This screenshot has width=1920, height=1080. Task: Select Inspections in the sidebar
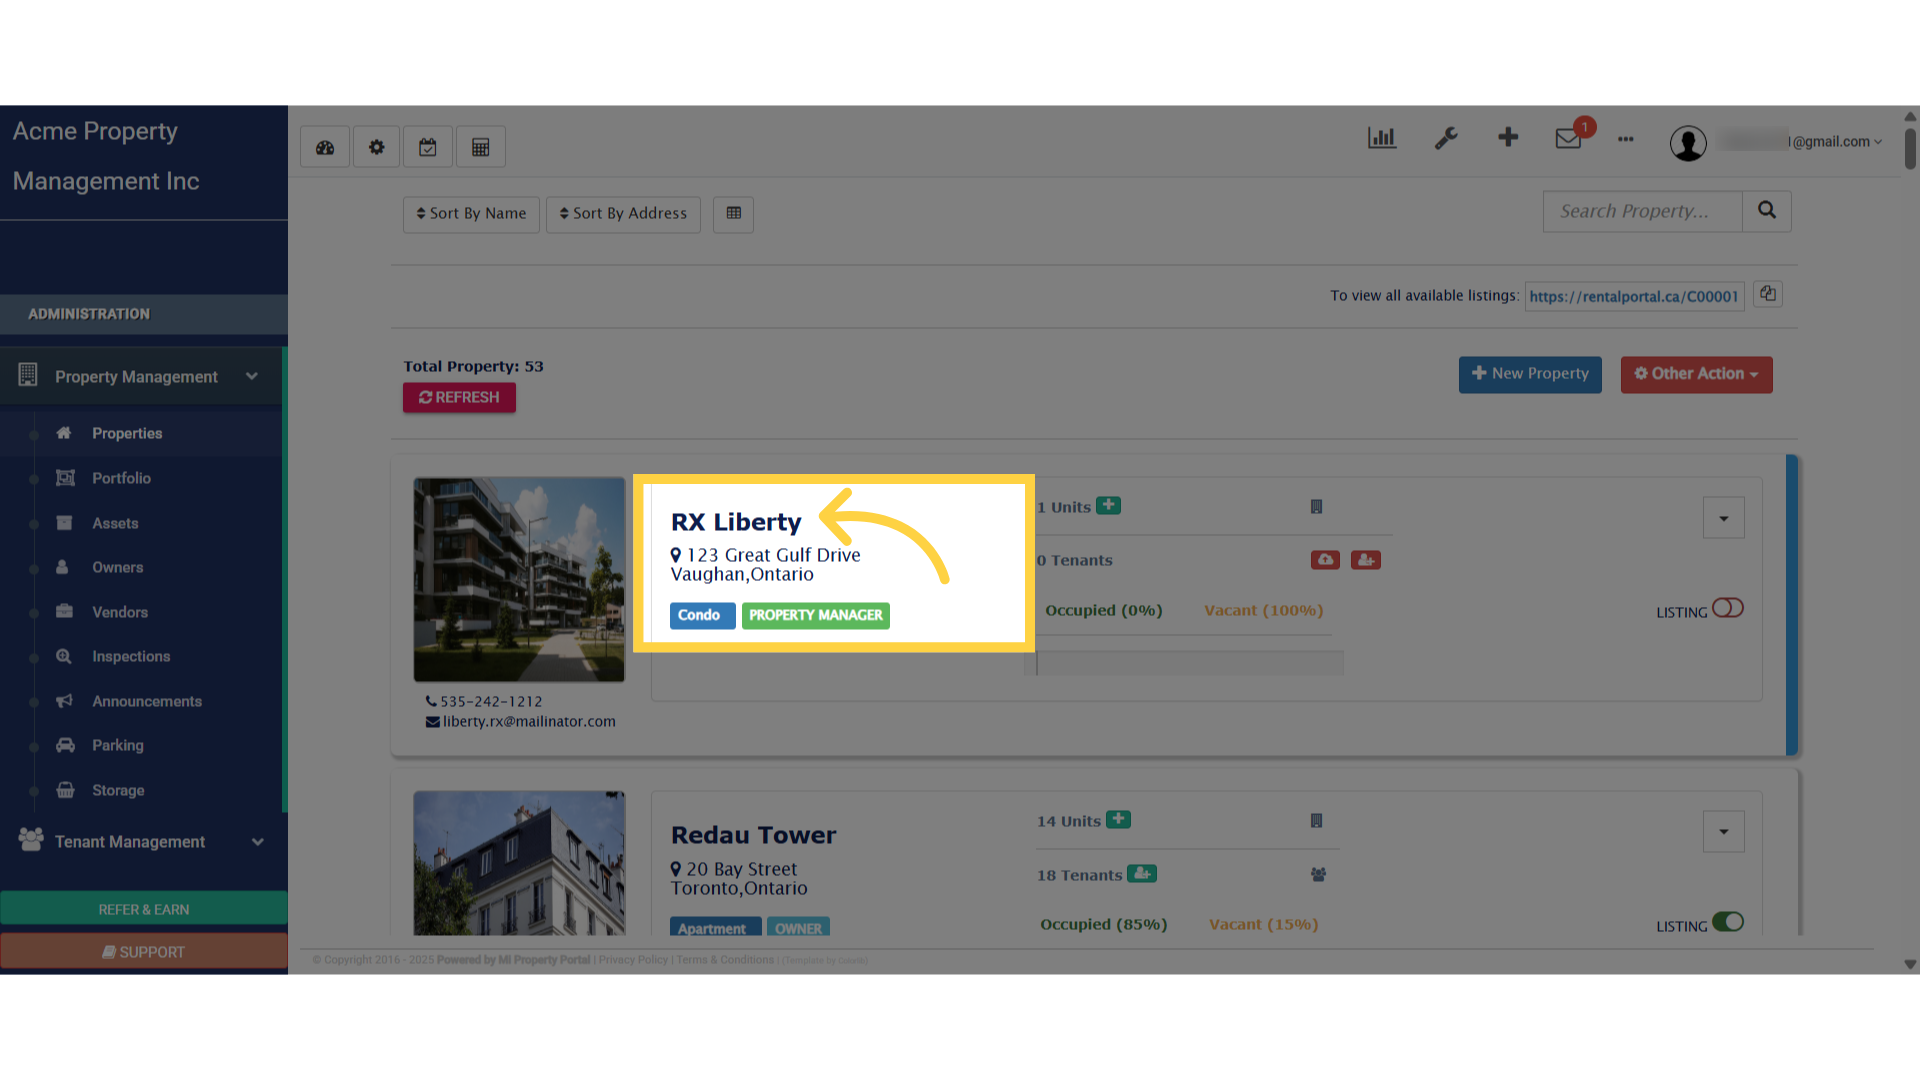(x=131, y=656)
